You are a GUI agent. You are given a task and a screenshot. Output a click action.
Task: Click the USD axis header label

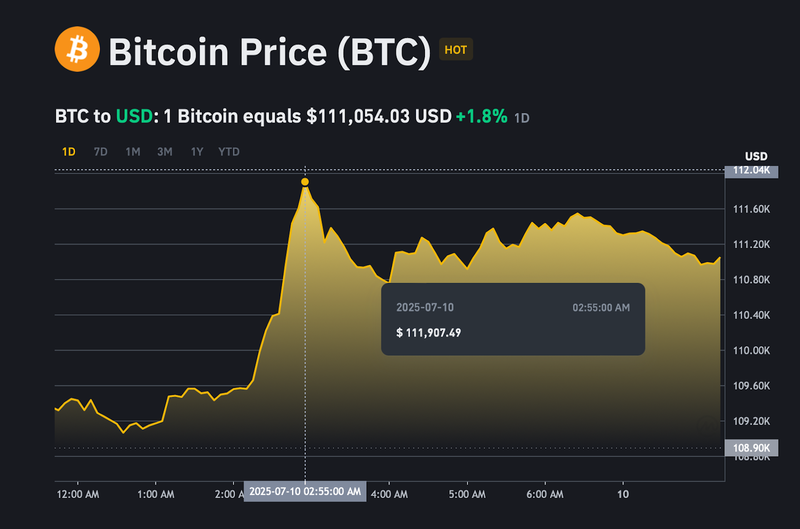coord(756,156)
